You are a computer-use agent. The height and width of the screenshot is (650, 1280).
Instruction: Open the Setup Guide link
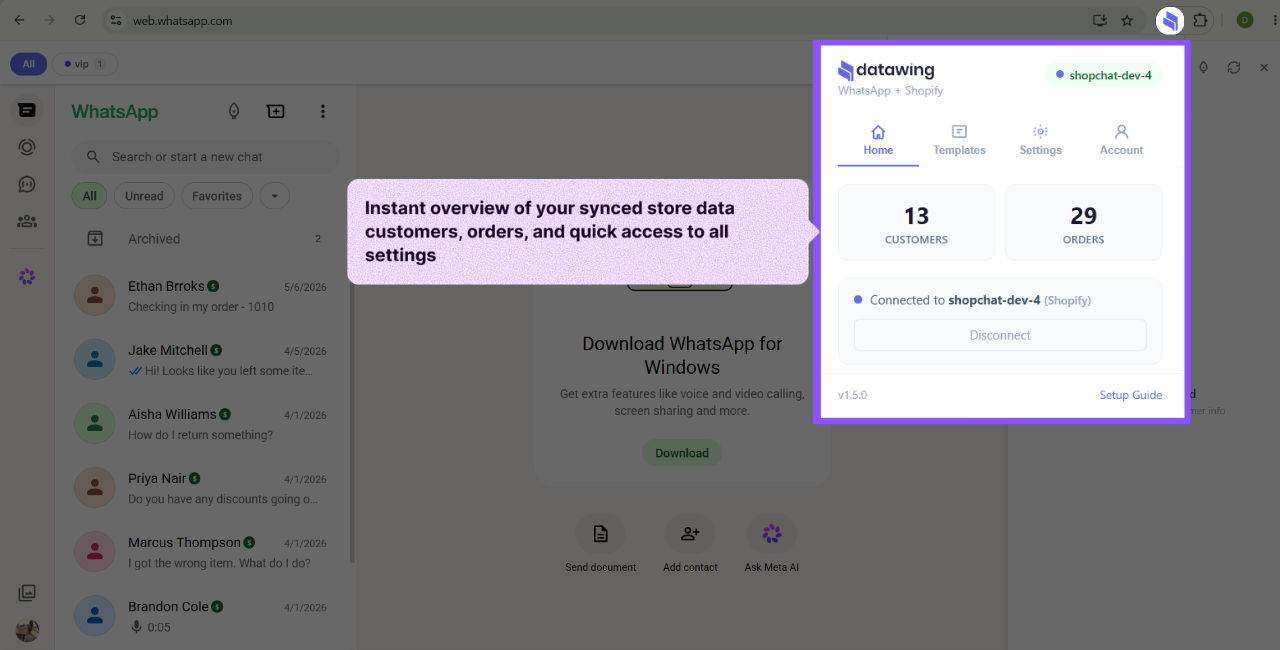click(x=1130, y=395)
